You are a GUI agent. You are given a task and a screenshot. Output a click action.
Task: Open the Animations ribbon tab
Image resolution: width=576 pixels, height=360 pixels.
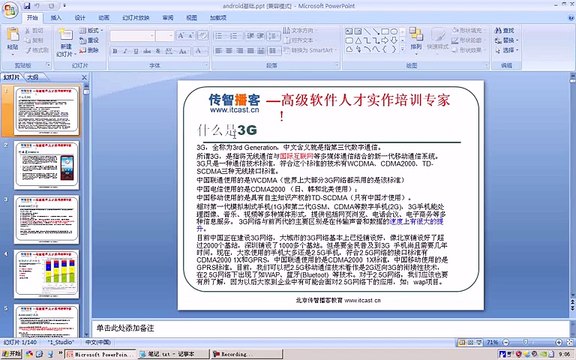(x=104, y=18)
